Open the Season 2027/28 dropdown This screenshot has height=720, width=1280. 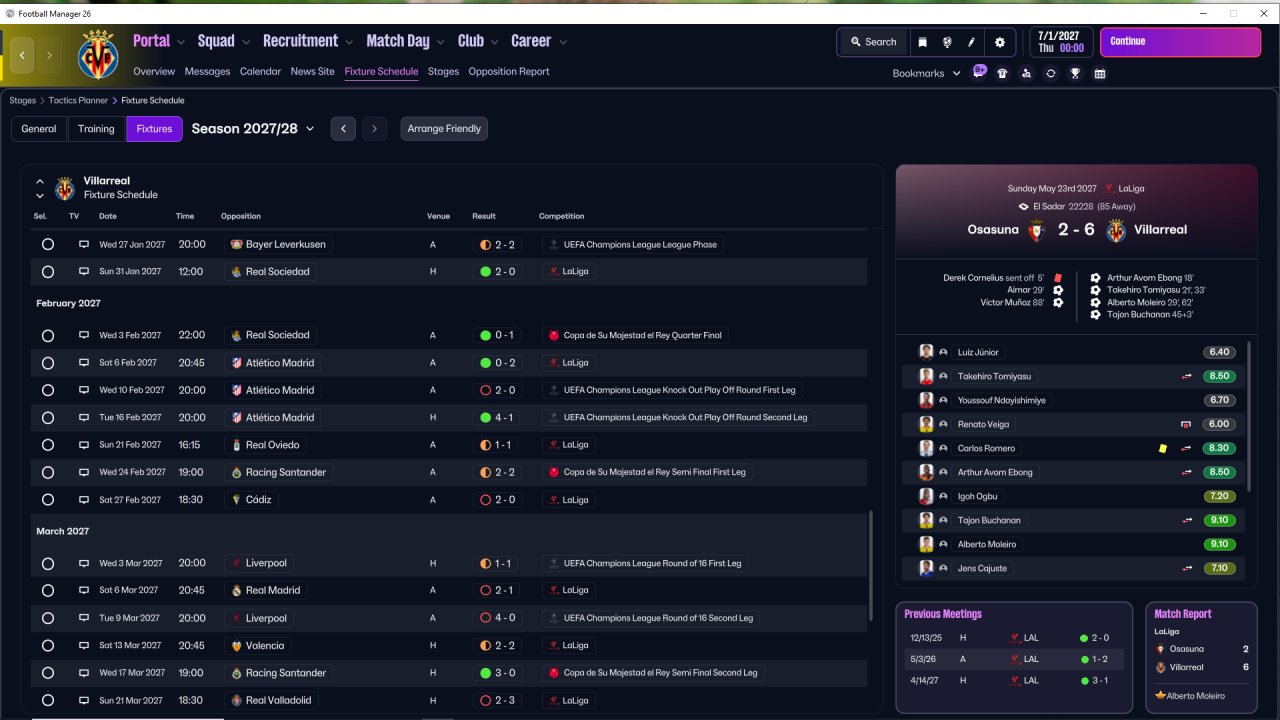pos(253,128)
